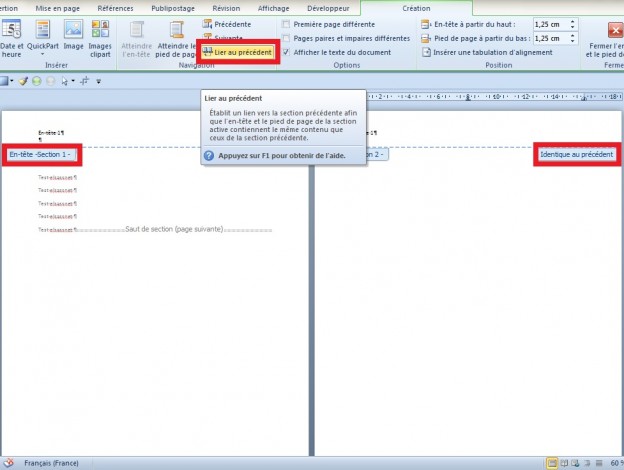This screenshot has height=470, width=624.
Task: Open the Mise en page tab
Action: coord(58,8)
